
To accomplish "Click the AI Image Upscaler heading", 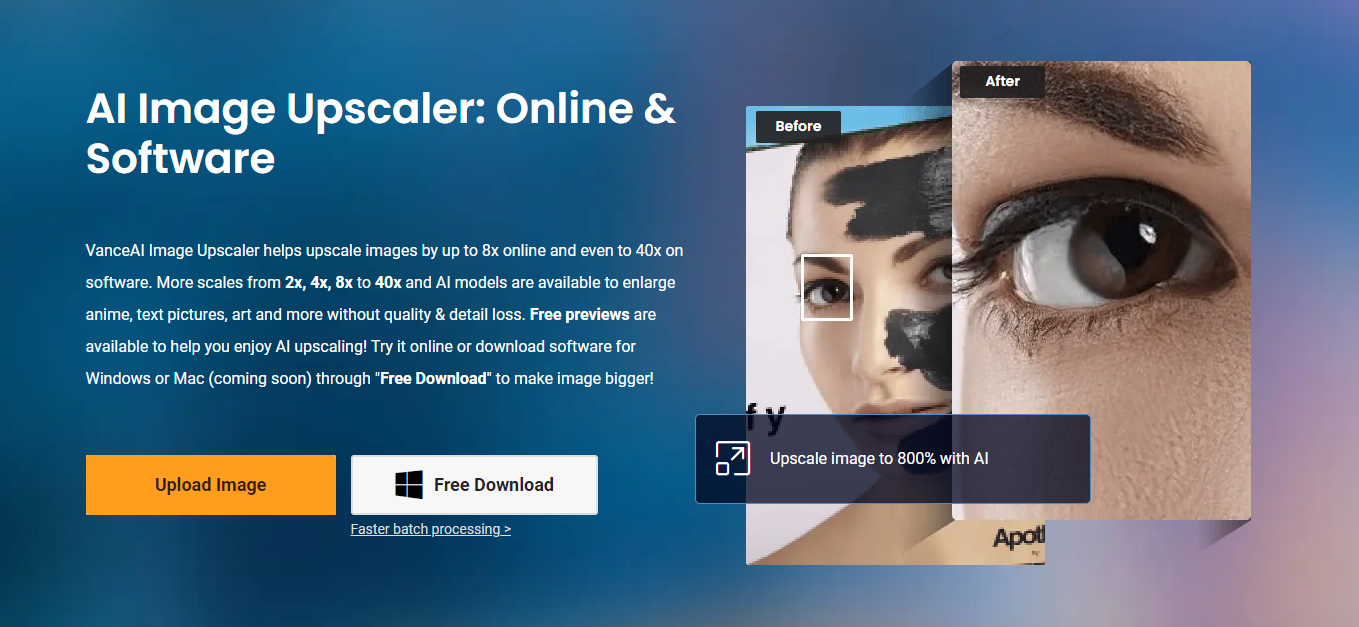I will pos(382,133).
